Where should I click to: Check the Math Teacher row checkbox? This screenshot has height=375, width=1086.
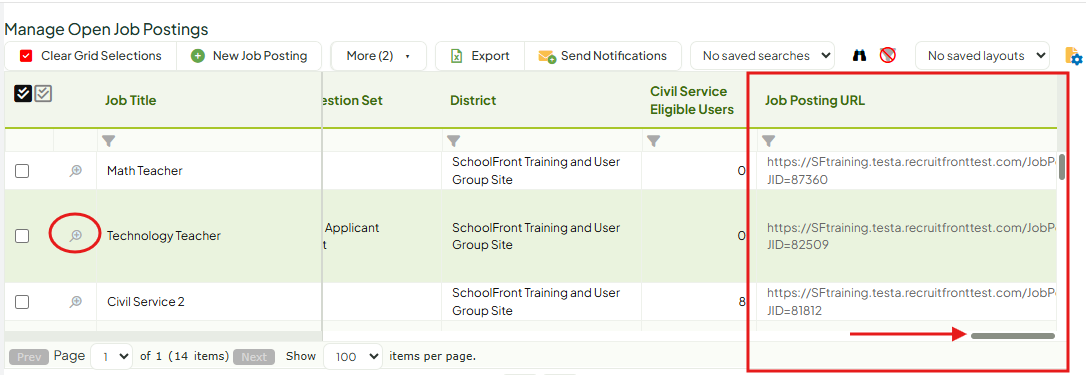tap(22, 171)
